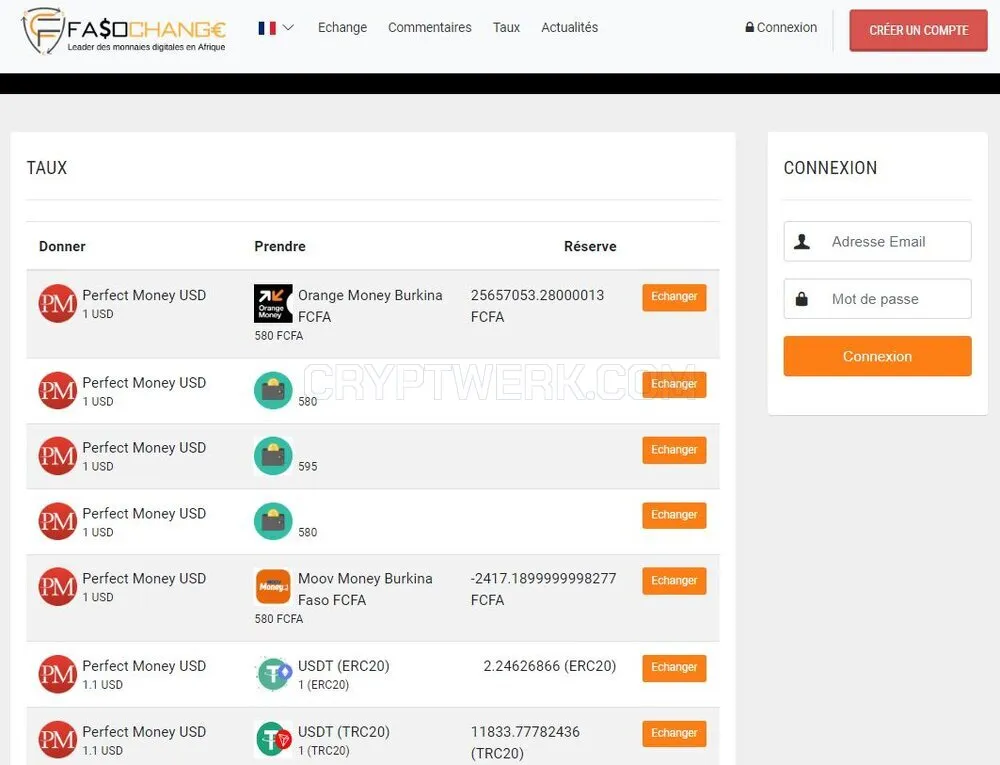
Task: Select reserve value 11833.77782436 (TRC20)
Action: (x=525, y=742)
